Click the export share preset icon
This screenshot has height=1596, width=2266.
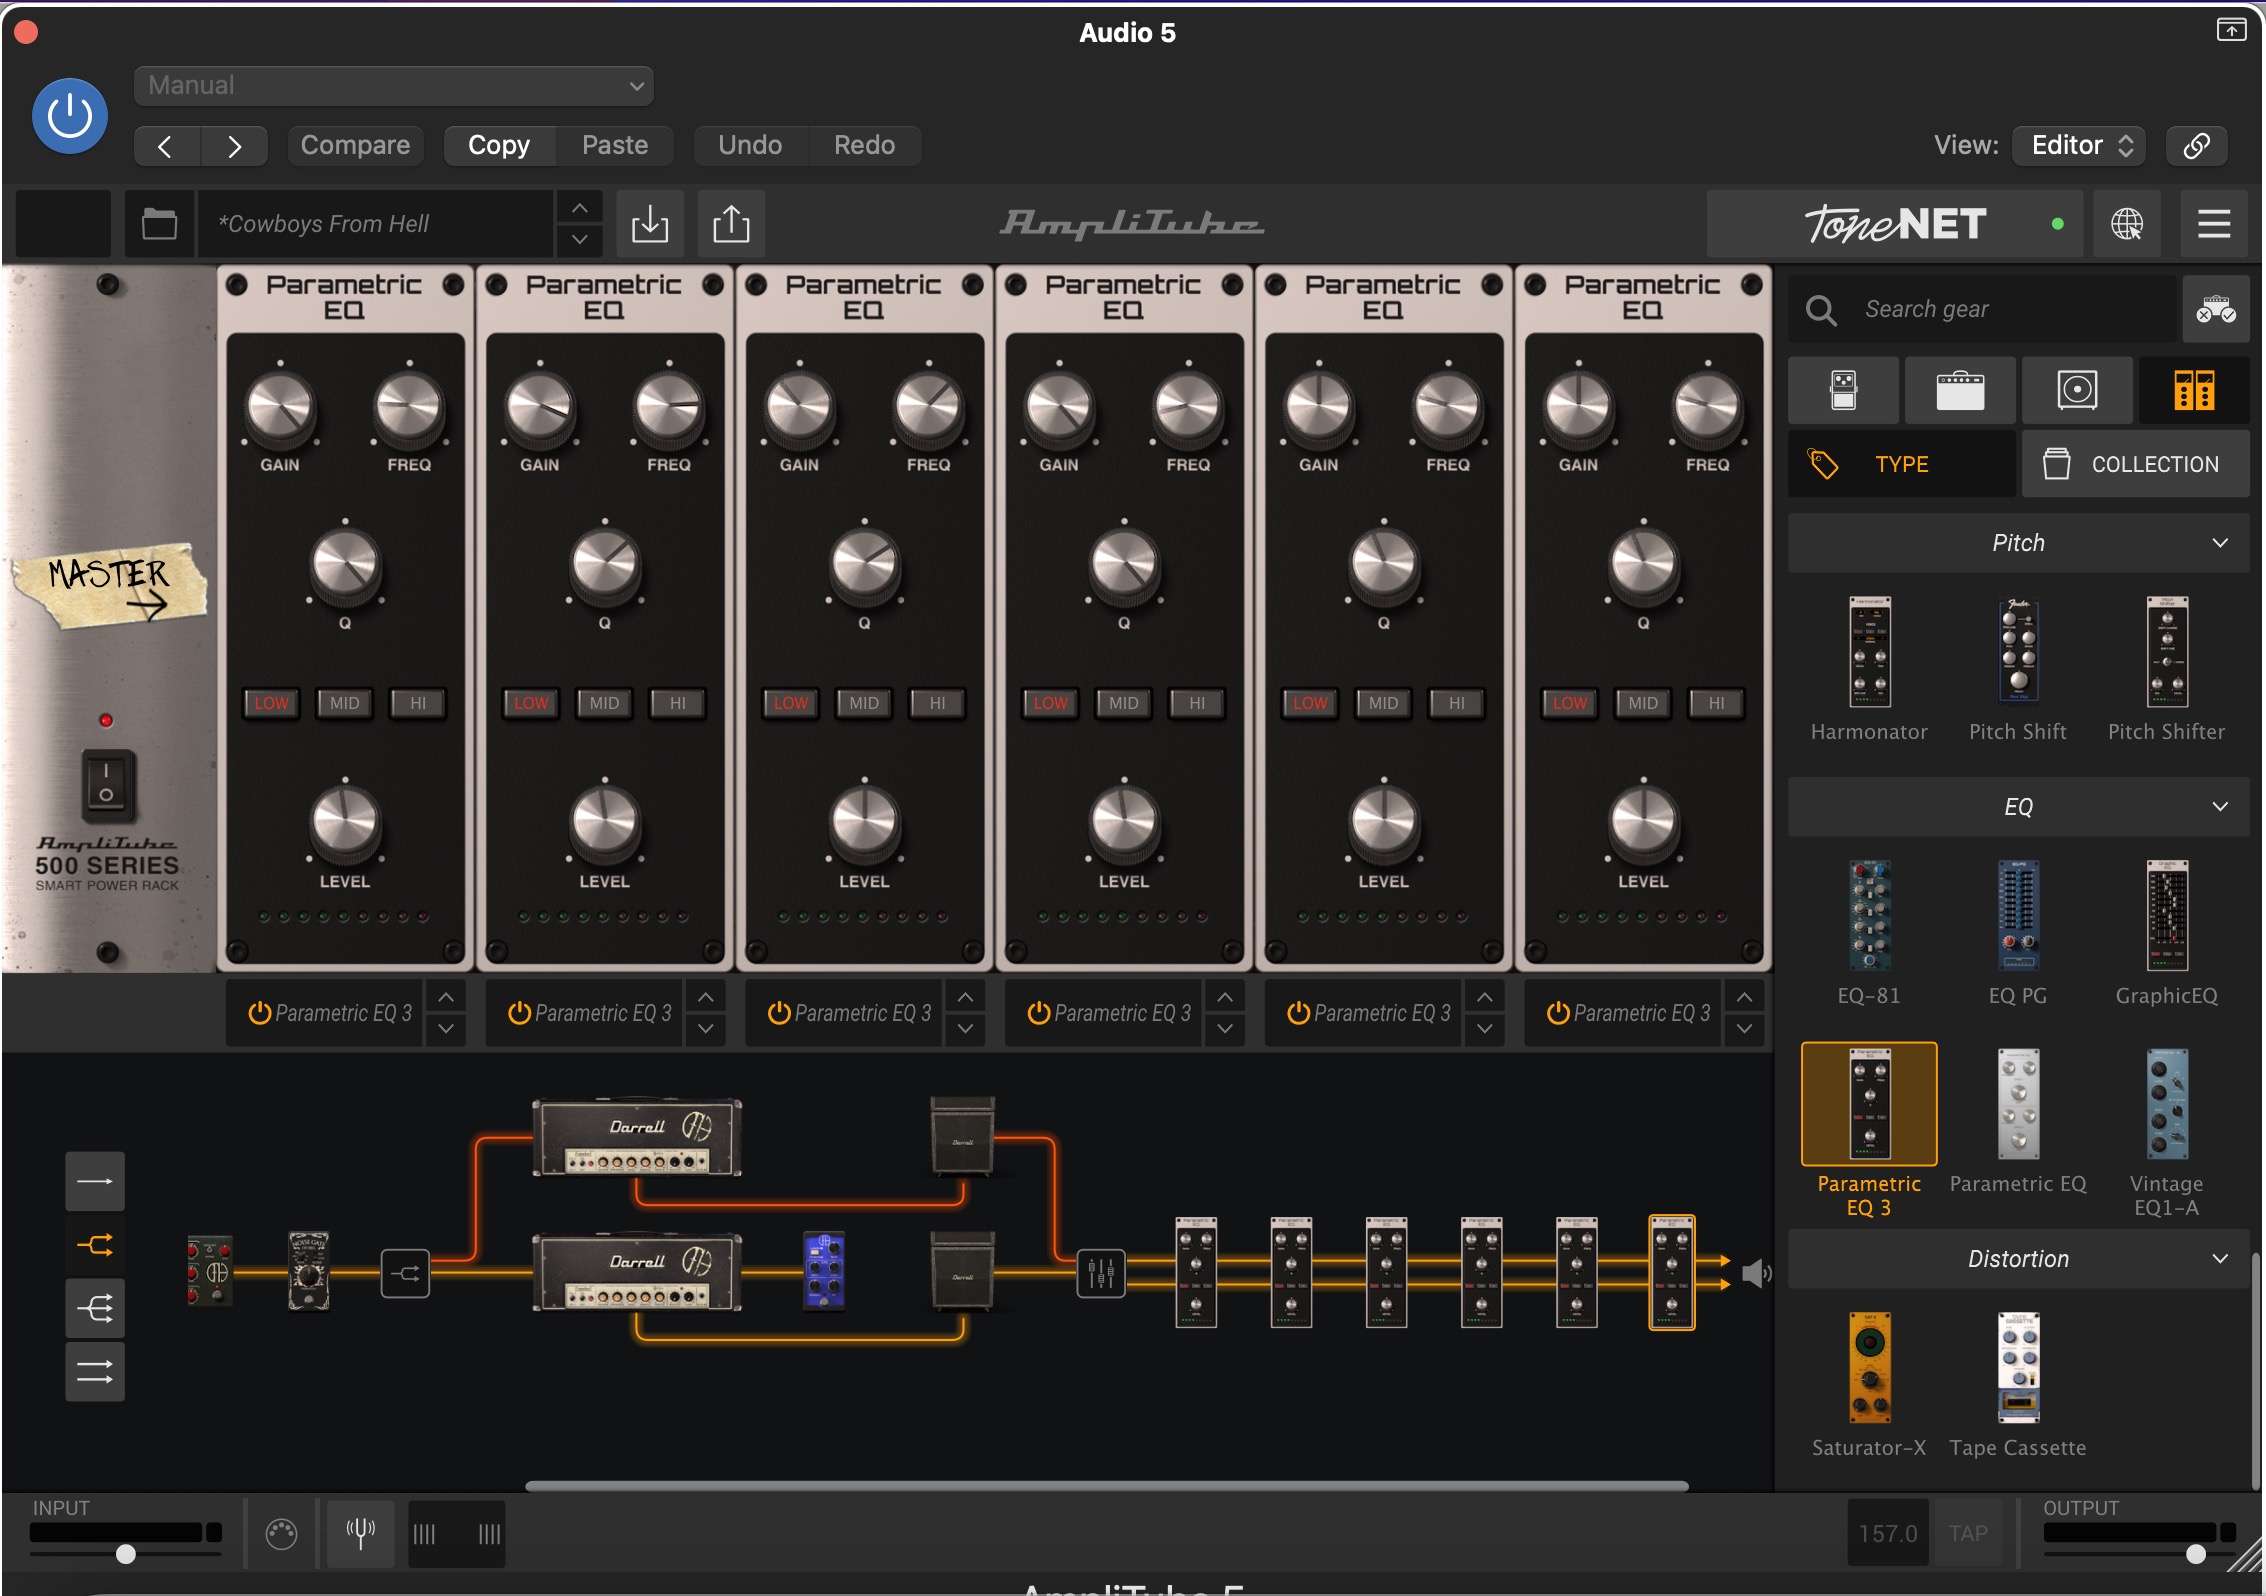731,224
